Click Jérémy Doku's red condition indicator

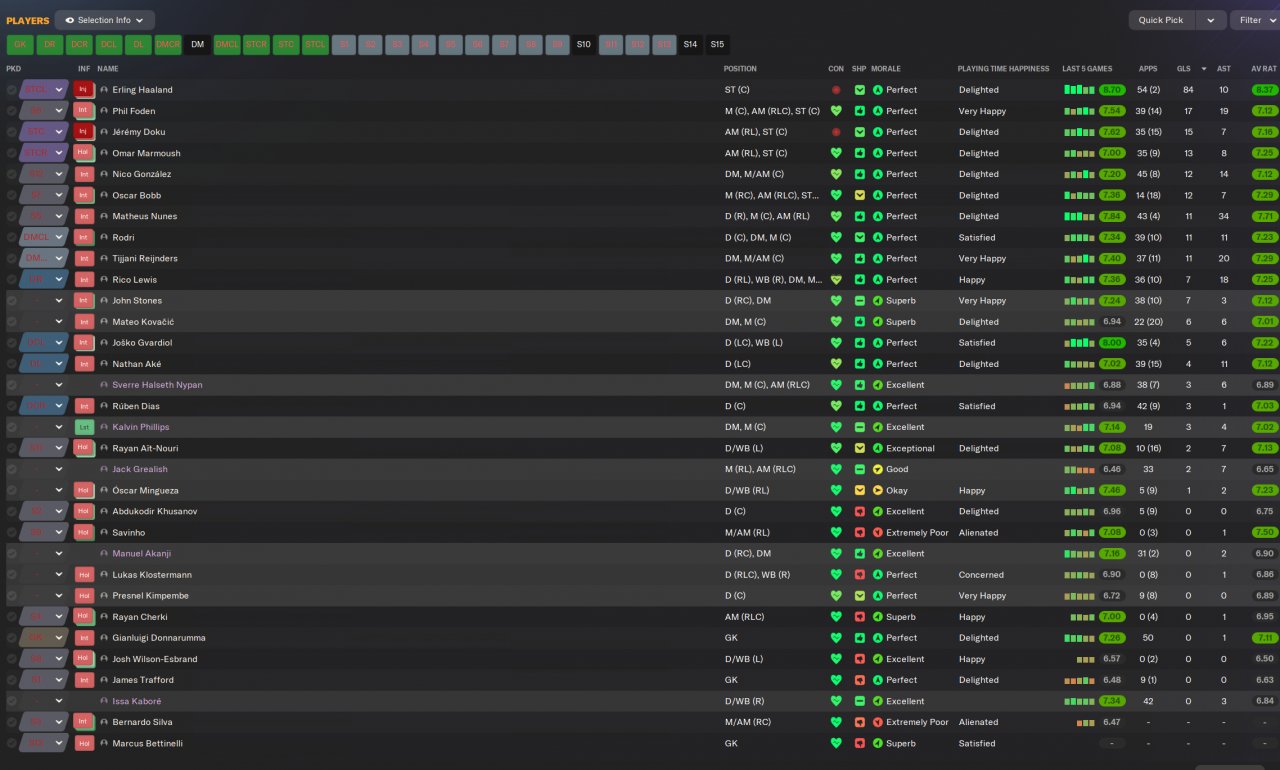tap(836, 132)
